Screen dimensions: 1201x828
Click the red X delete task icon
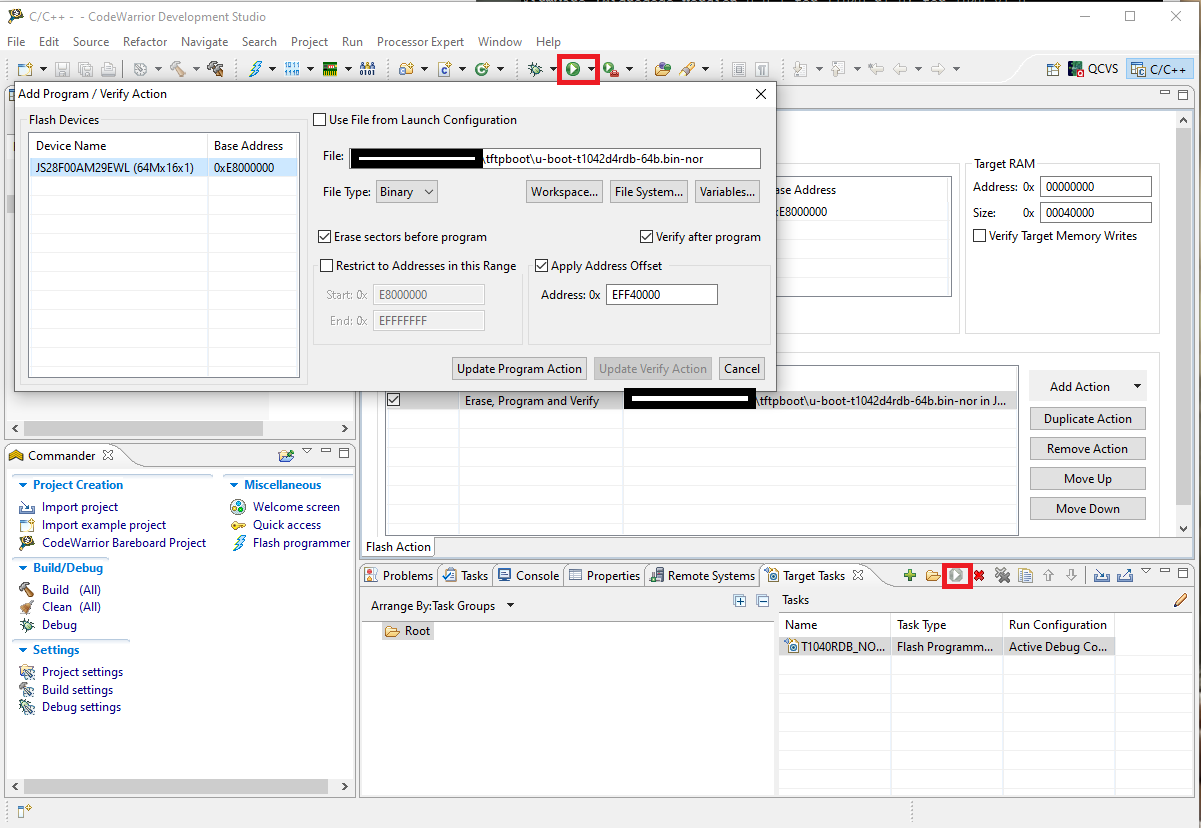coord(979,575)
